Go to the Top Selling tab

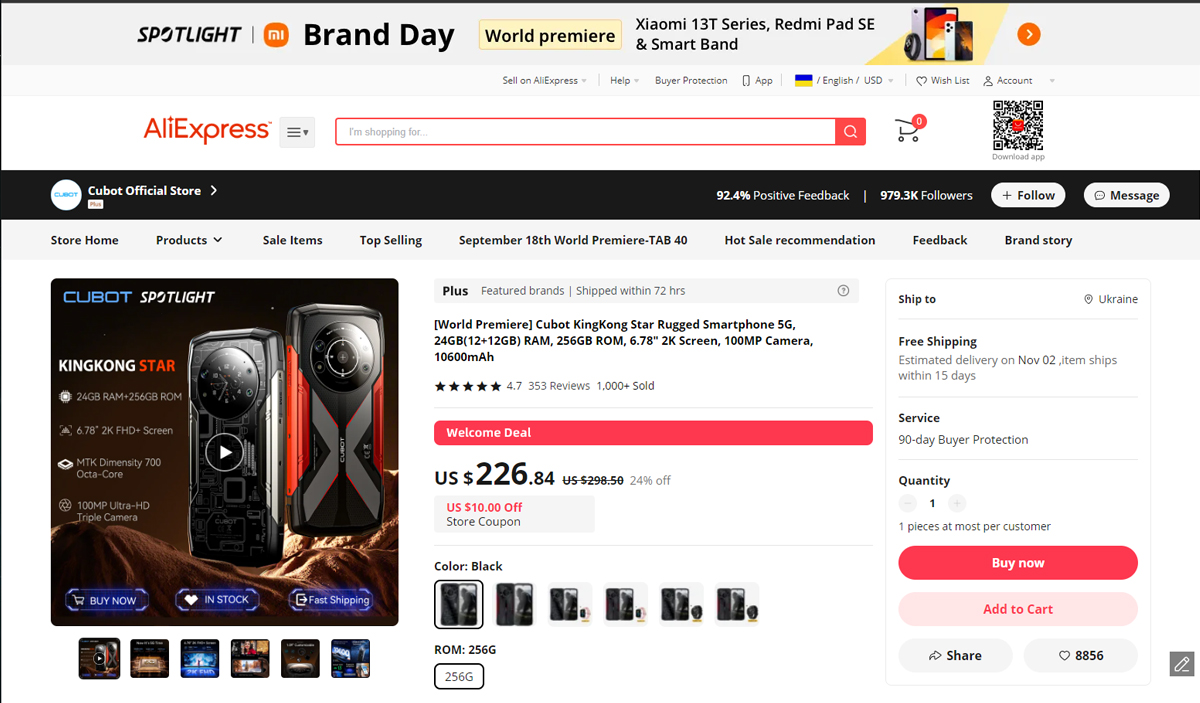click(x=391, y=240)
